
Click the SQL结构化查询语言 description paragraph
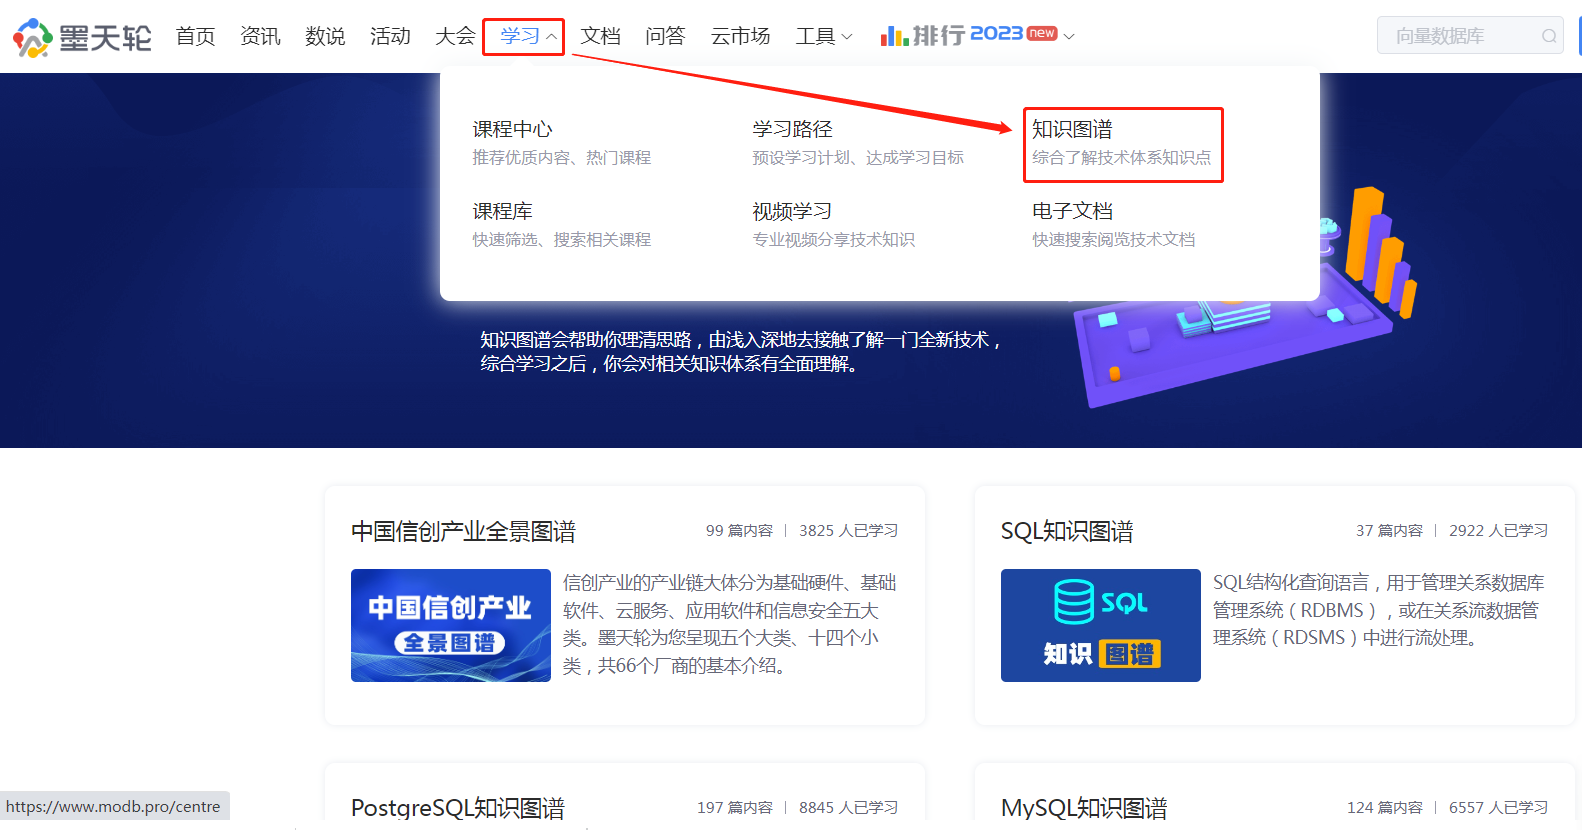click(x=1379, y=610)
